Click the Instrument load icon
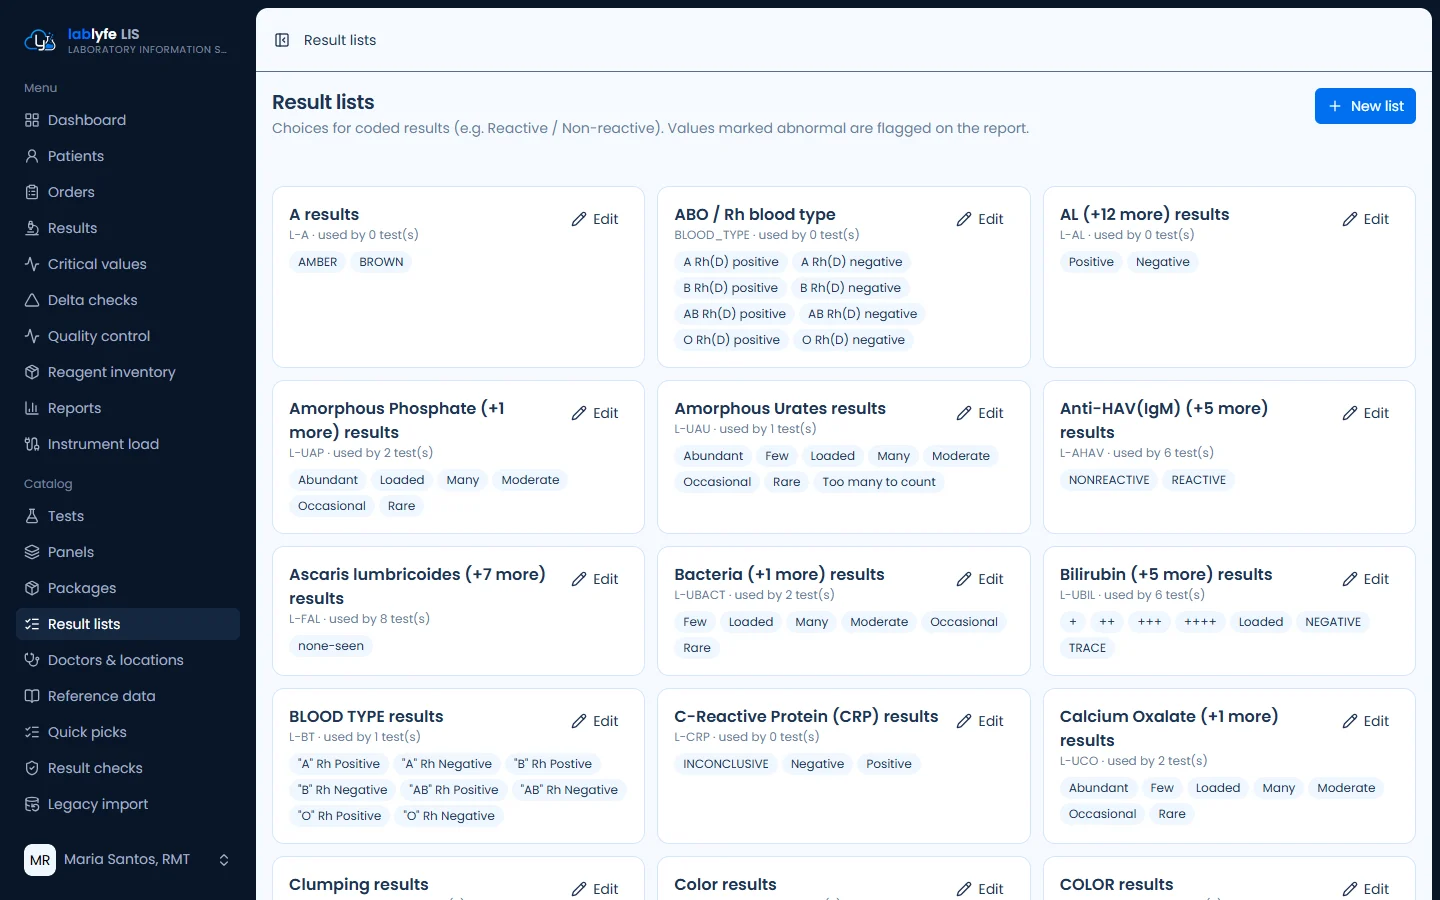This screenshot has height=900, width=1440. click(x=32, y=444)
